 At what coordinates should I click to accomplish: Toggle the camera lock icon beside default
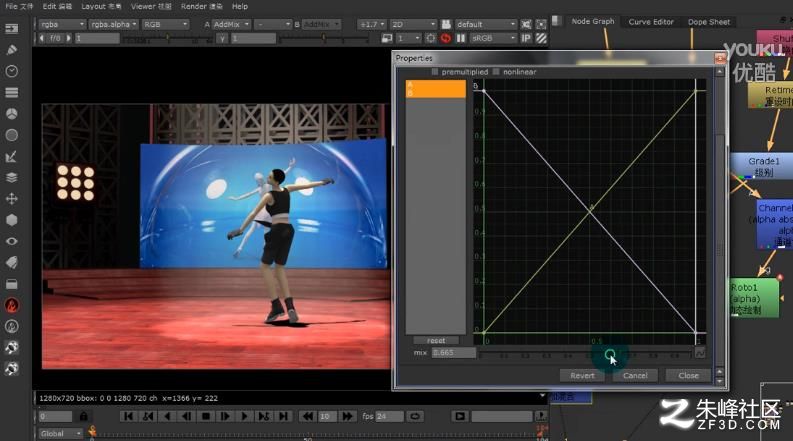[446, 24]
